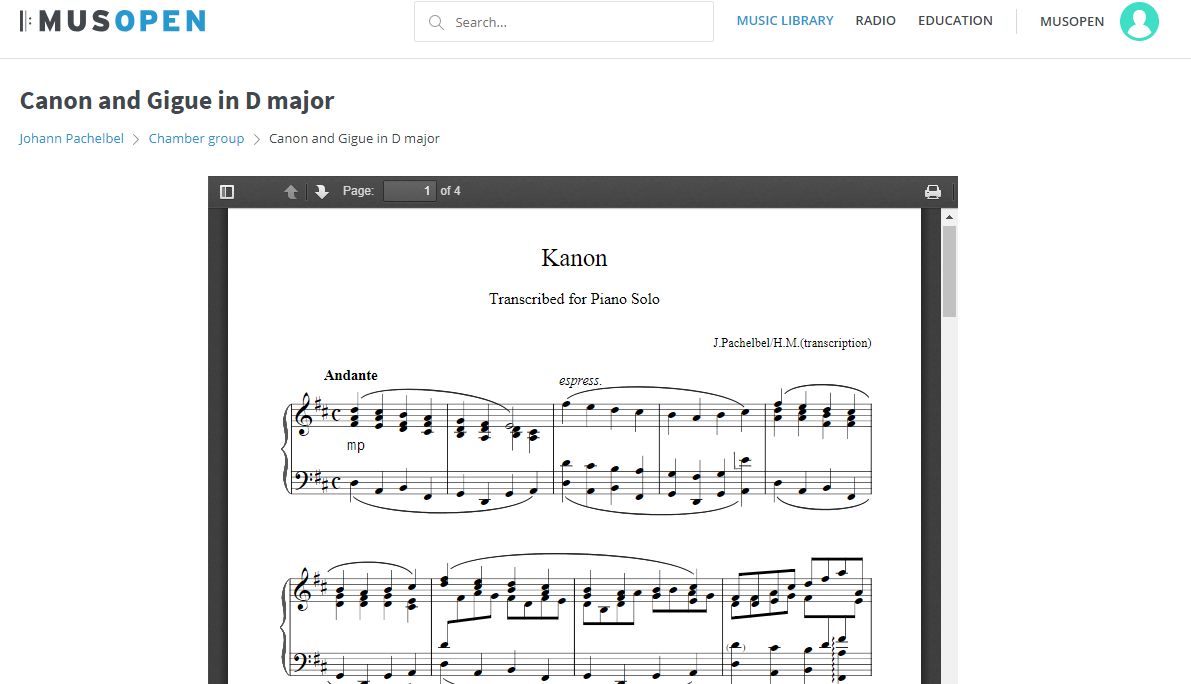Click the Kanon title on the sheet
This screenshot has height=684, width=1191.
574,258
